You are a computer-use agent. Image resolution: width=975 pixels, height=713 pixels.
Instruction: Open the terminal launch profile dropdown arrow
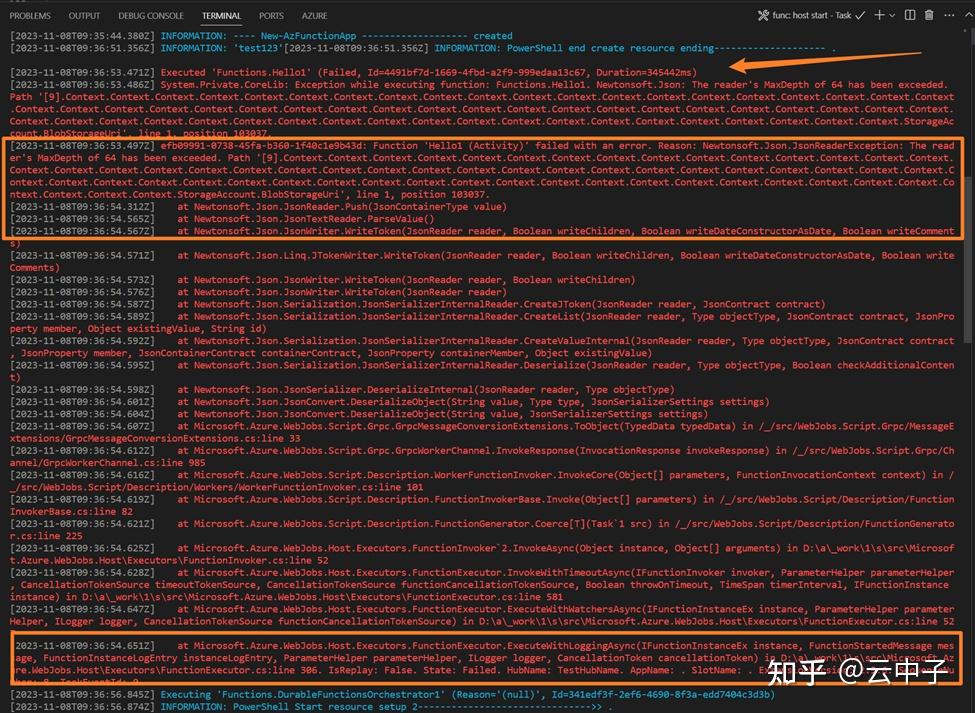tap(892, 15)
